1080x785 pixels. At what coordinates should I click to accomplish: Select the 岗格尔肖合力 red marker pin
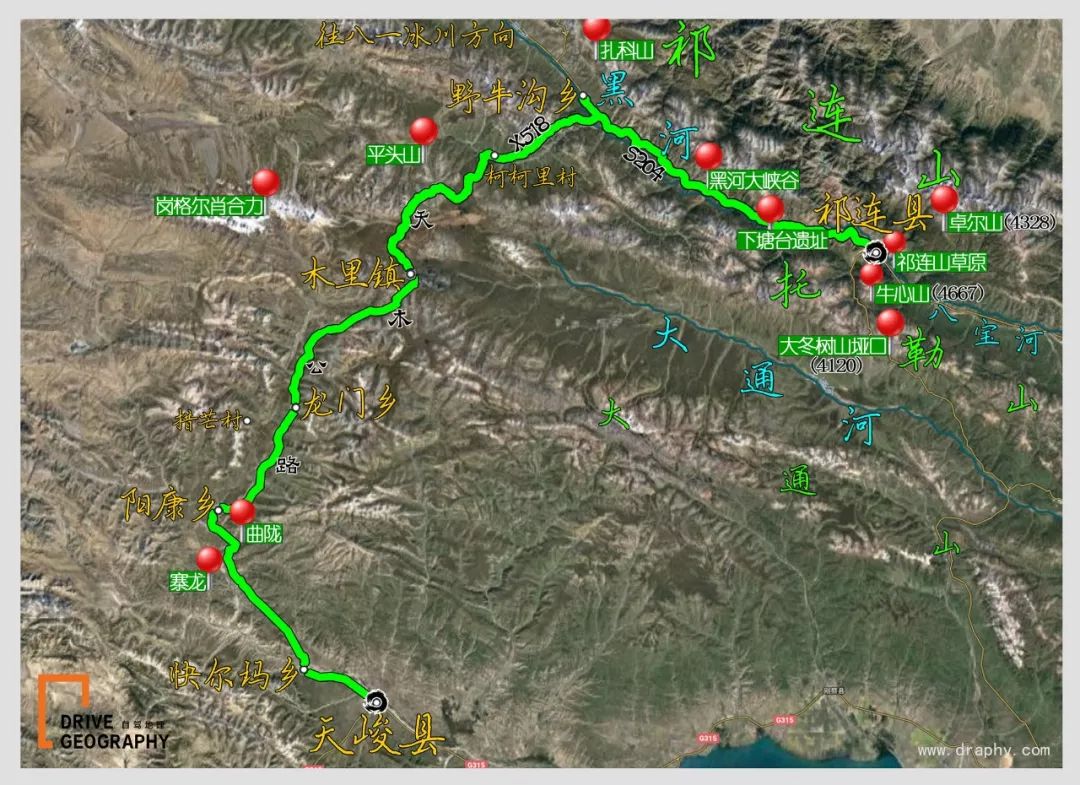click(266, 182)
